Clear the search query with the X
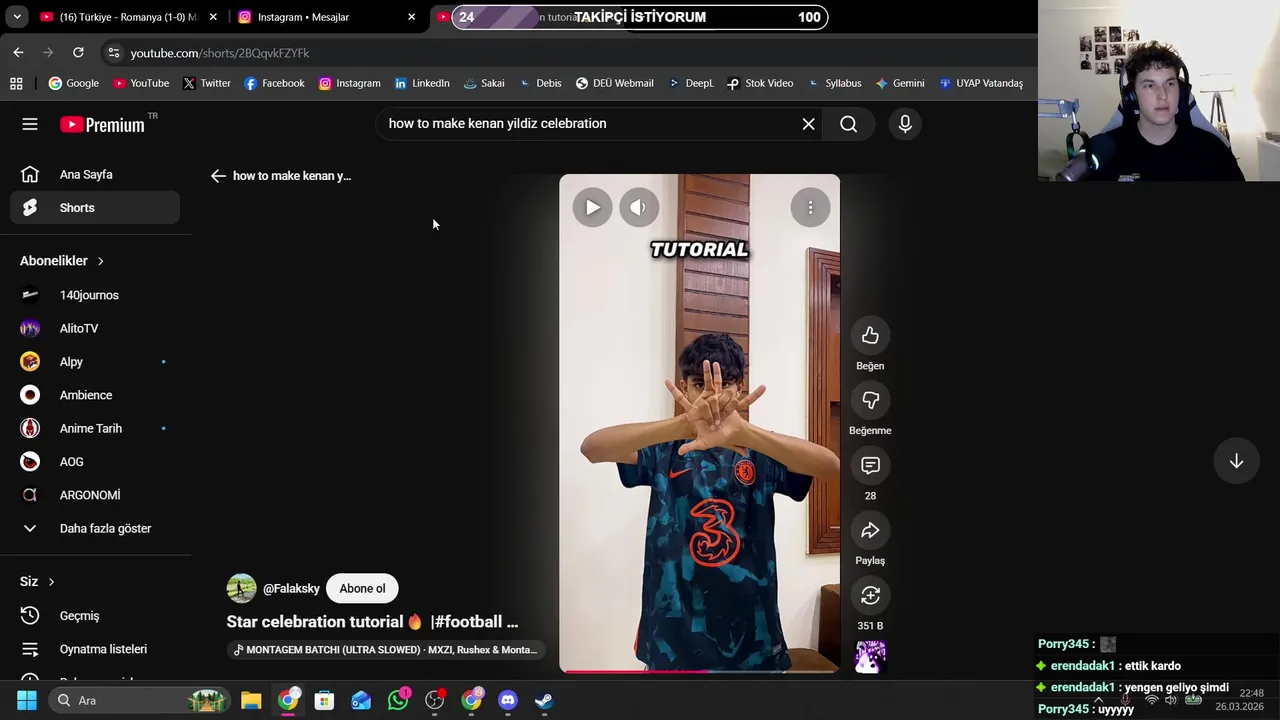Image resolution: width=1280 pixels, height=720 pixels. point(808,124)
